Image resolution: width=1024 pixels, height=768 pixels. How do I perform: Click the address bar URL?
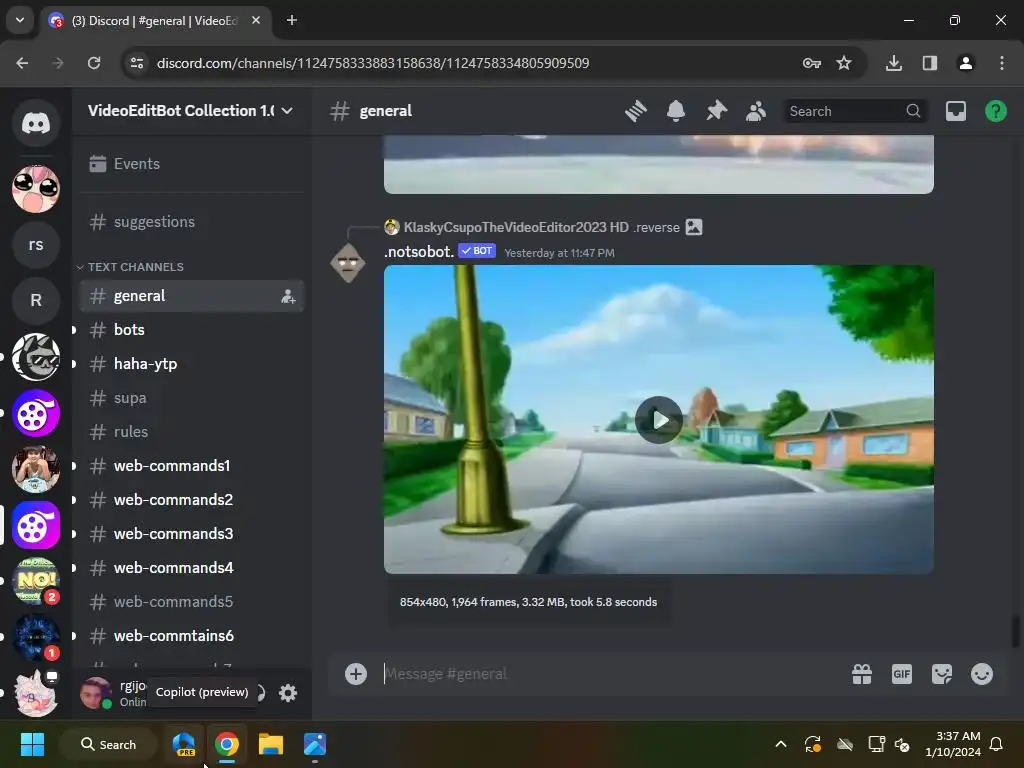pos(373,63)
